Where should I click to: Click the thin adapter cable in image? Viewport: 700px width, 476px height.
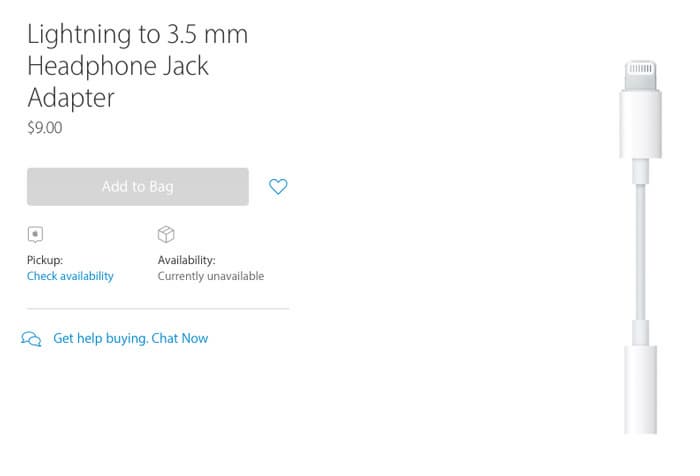640,250
